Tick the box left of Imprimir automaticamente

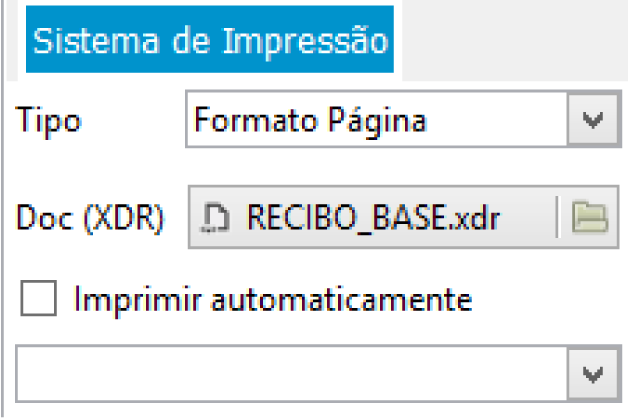point(38,299)
